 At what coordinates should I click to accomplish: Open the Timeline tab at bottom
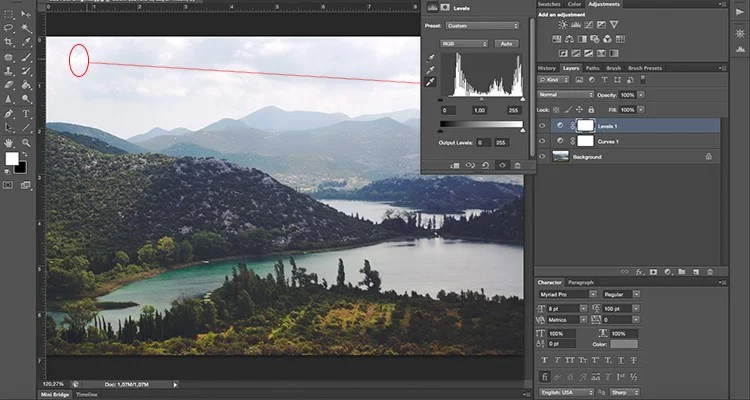pos(87,395)
